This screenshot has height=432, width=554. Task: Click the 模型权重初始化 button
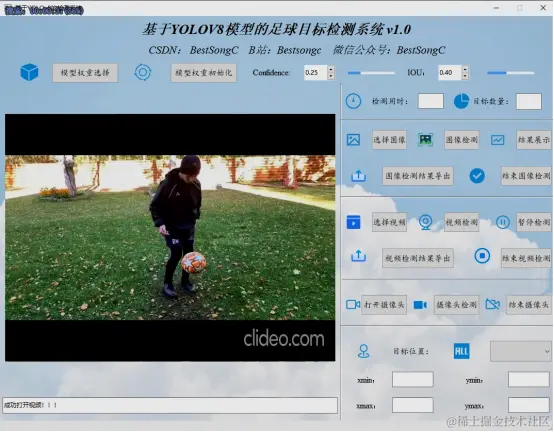[x=204, y=73]
